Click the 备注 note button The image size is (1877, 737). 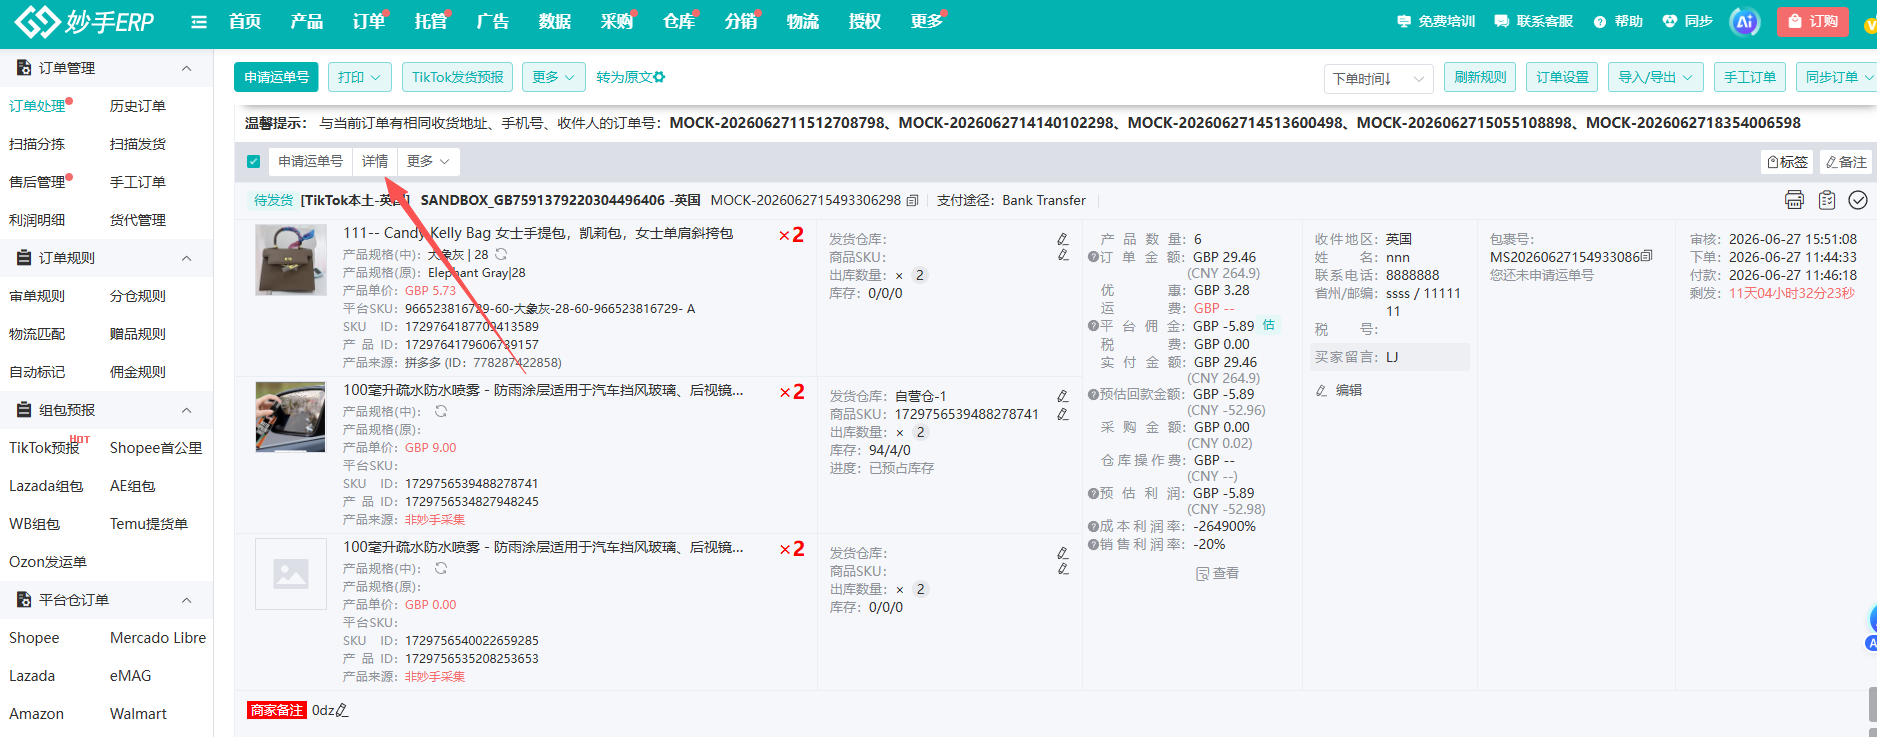click(1846, 162)
